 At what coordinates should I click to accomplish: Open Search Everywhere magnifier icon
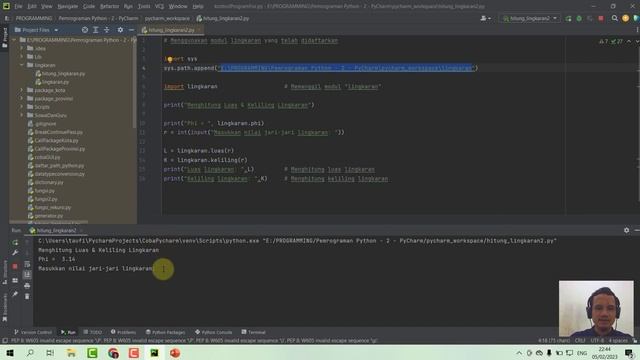pyautogui.click(x=614, y=18)
